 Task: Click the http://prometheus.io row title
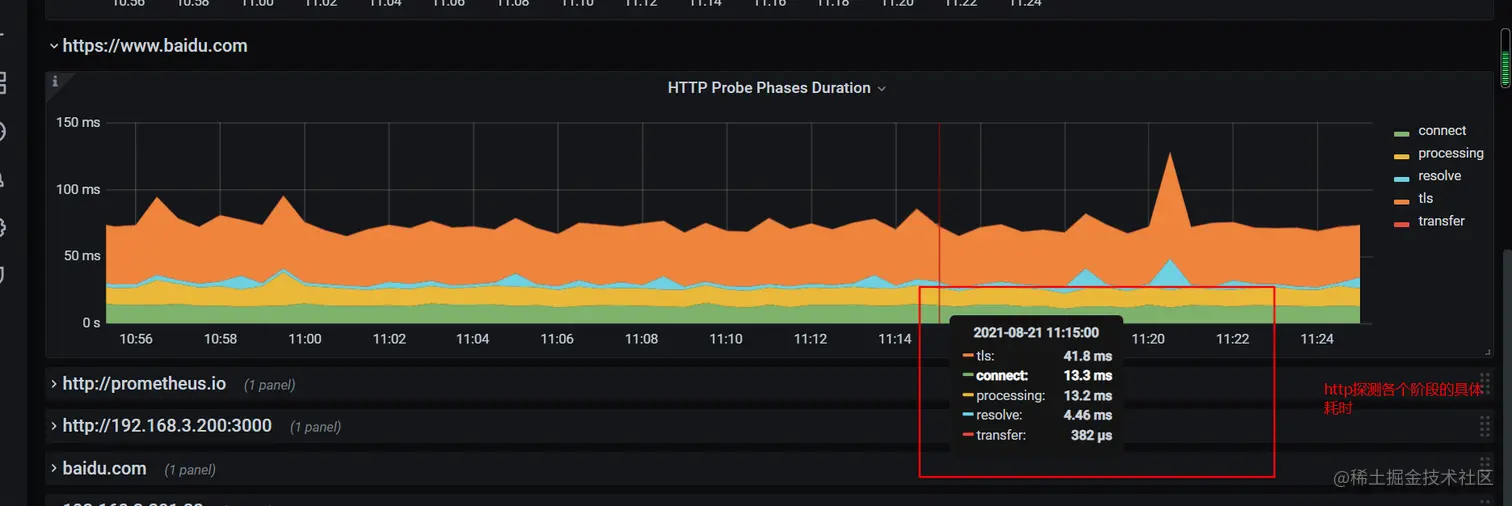click(144, 384)
